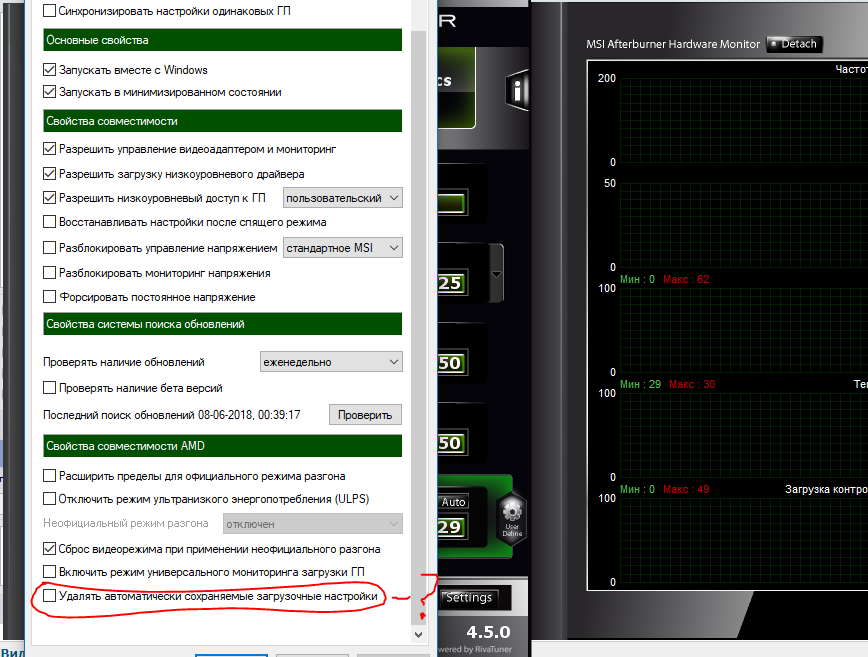Click the info 'i' icon in Afterburner
This screenshot has height=657, width=868.
pos(517,90)
